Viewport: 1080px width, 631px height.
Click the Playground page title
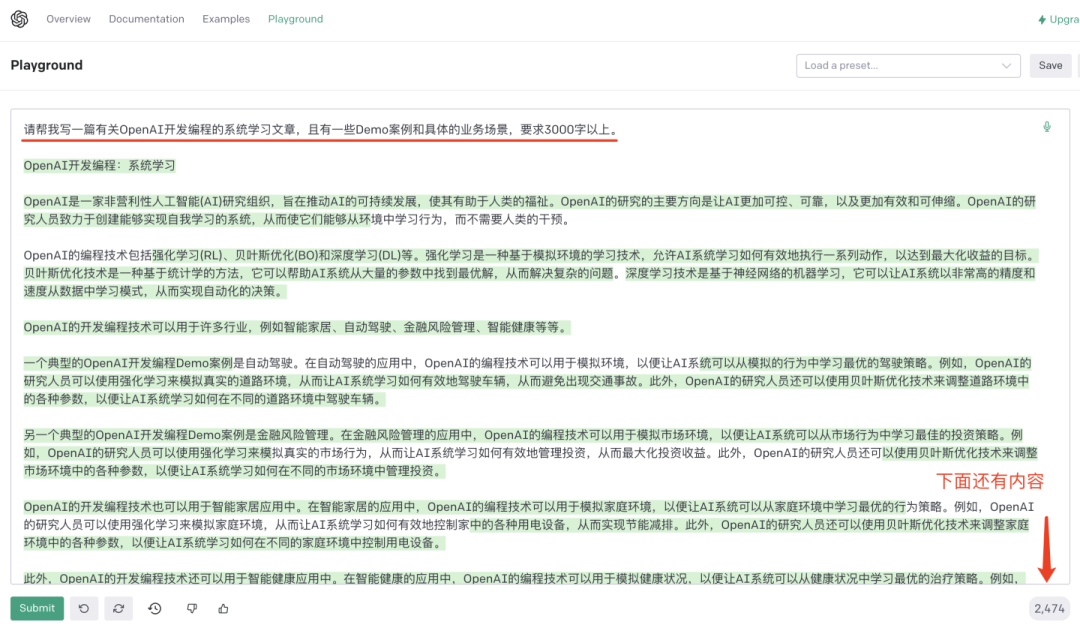[46, 65]
